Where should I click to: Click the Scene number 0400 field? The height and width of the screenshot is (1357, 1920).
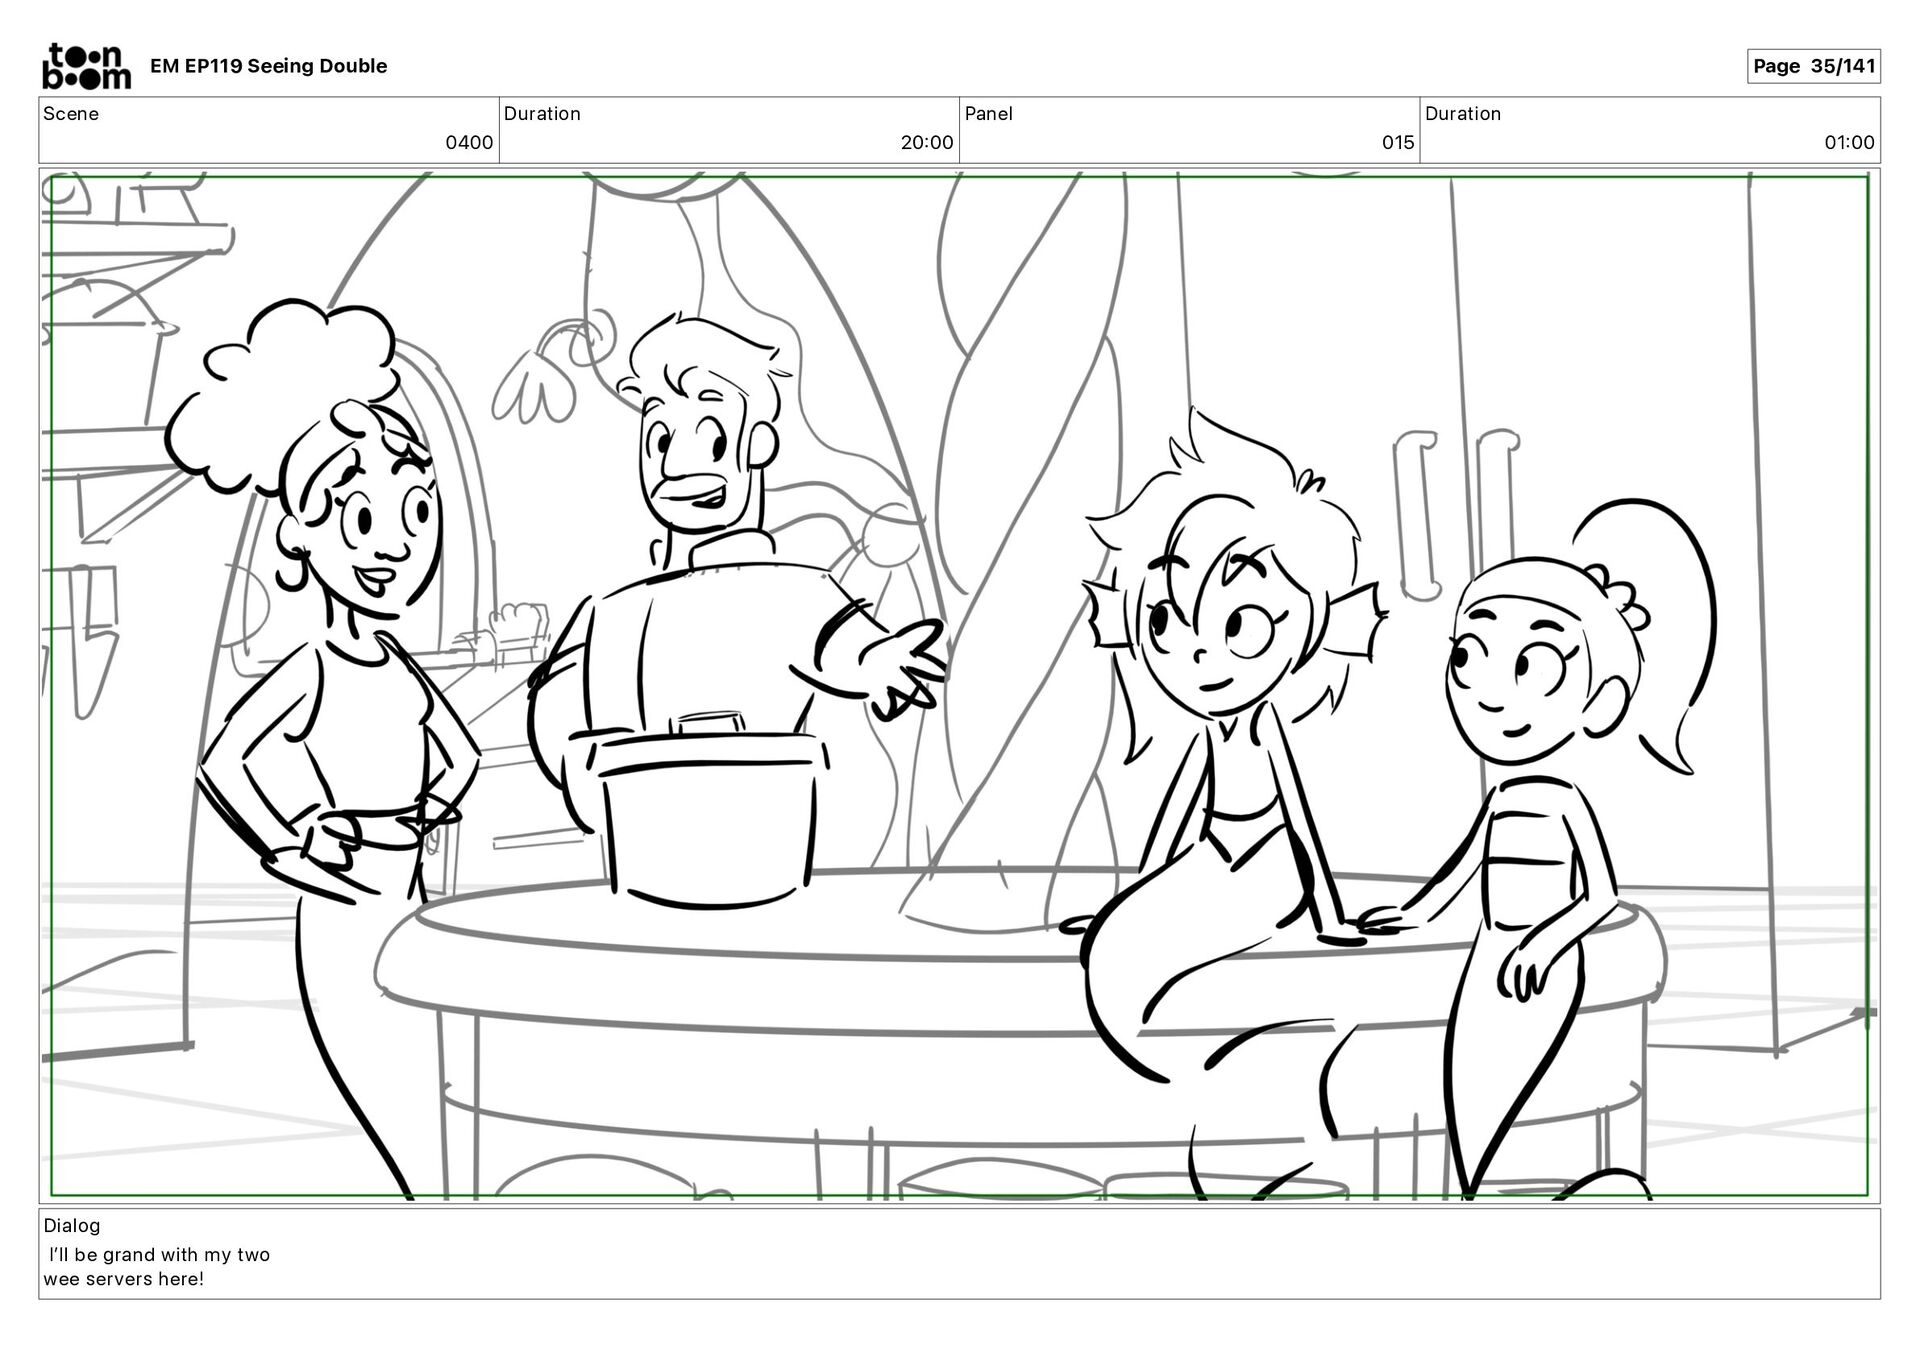tap(468, 142)
